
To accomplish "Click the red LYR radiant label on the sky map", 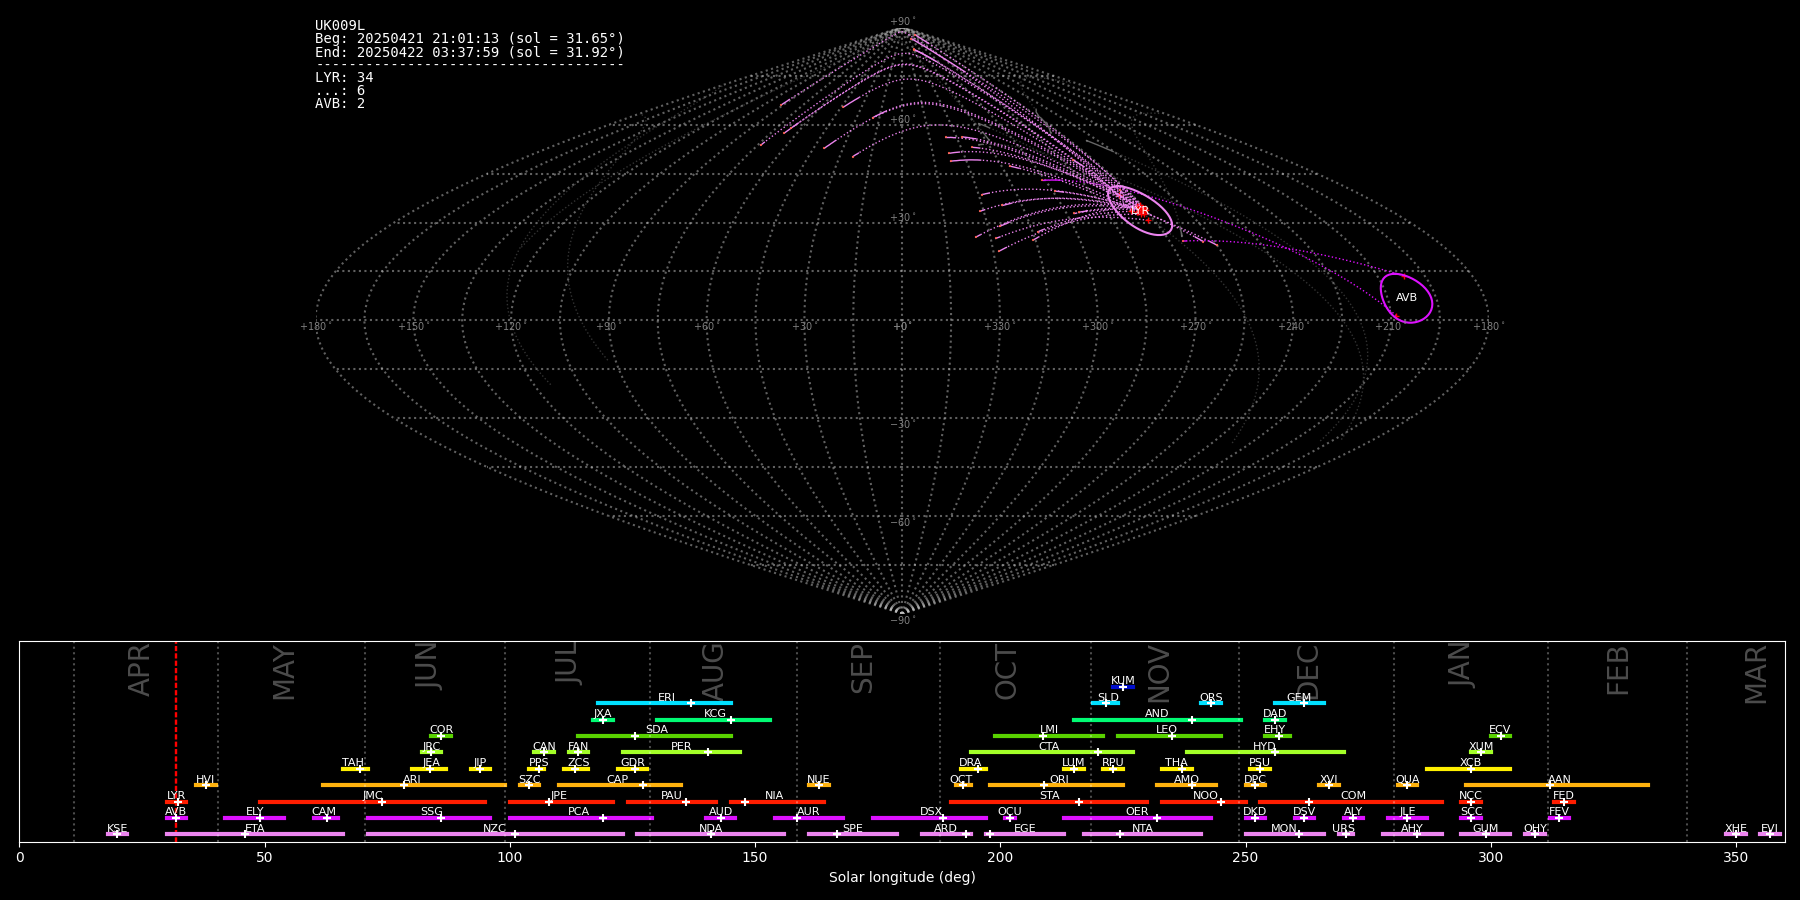I will 1139,211.
